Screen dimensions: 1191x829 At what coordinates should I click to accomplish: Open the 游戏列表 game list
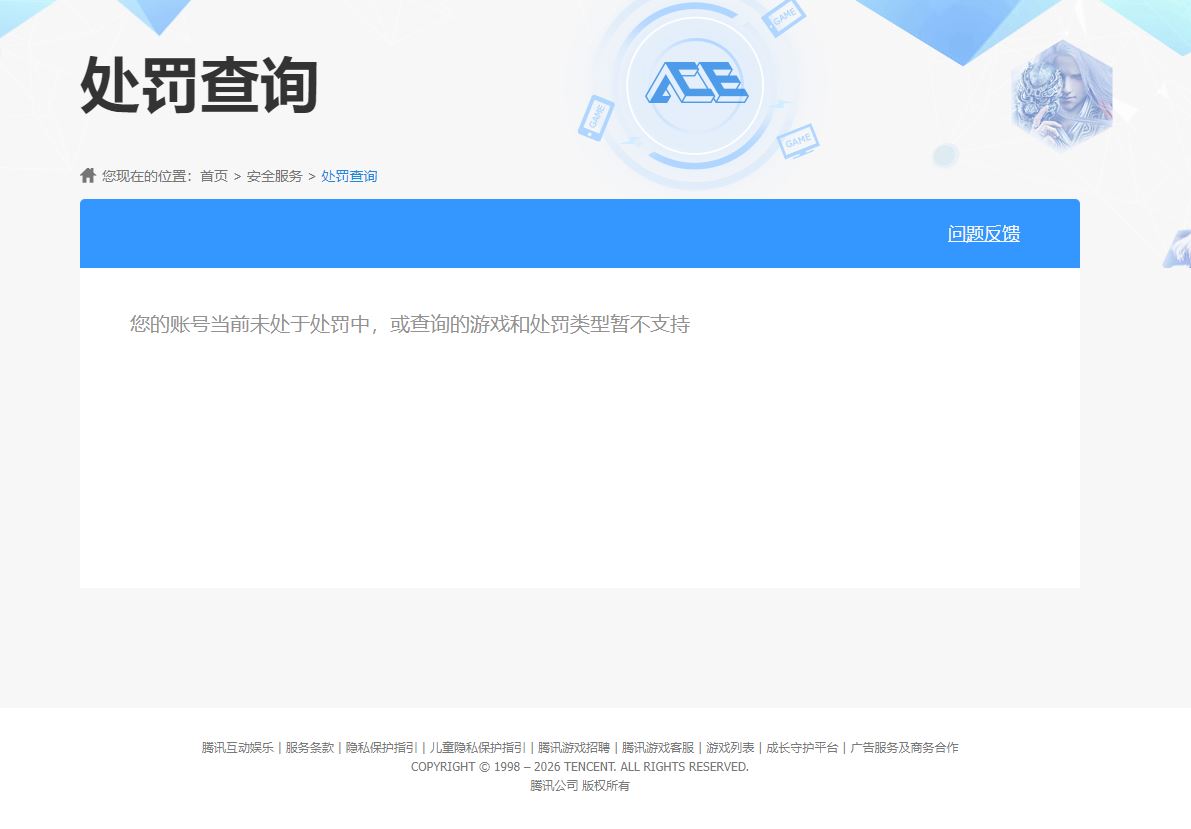click(726, 747)
